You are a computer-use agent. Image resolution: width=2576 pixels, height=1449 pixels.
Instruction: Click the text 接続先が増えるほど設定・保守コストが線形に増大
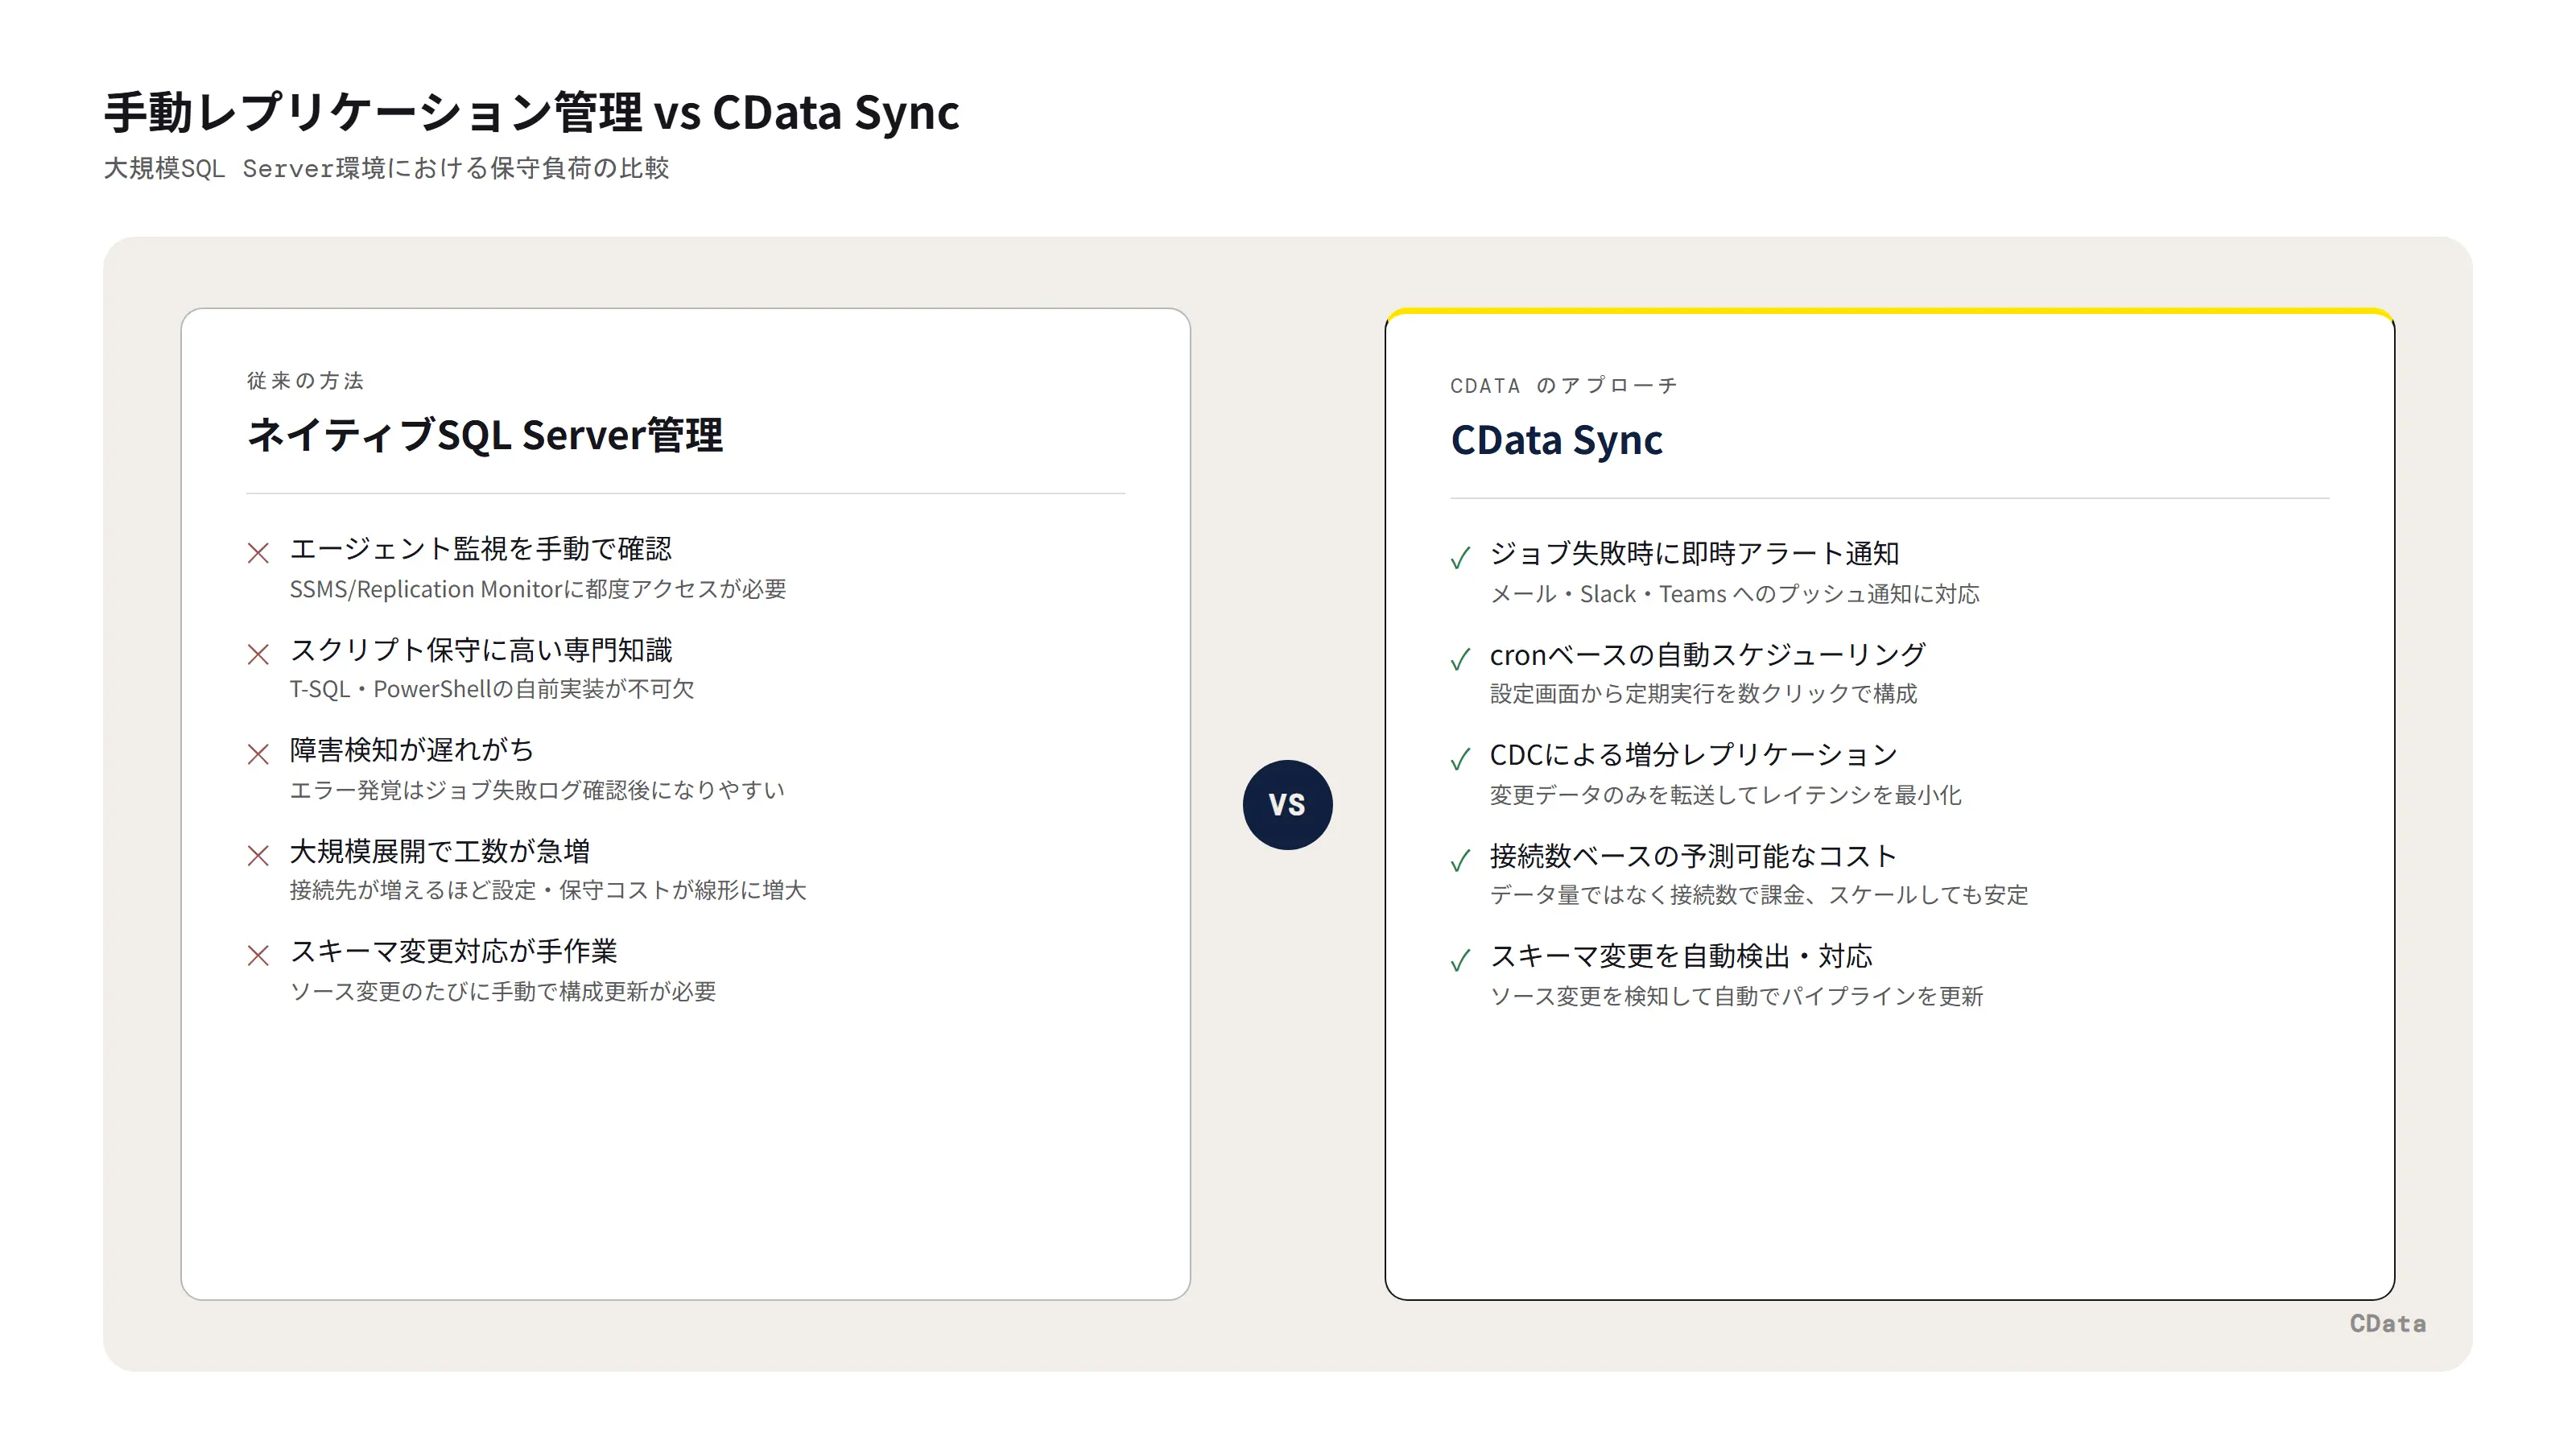click(548, 890)
